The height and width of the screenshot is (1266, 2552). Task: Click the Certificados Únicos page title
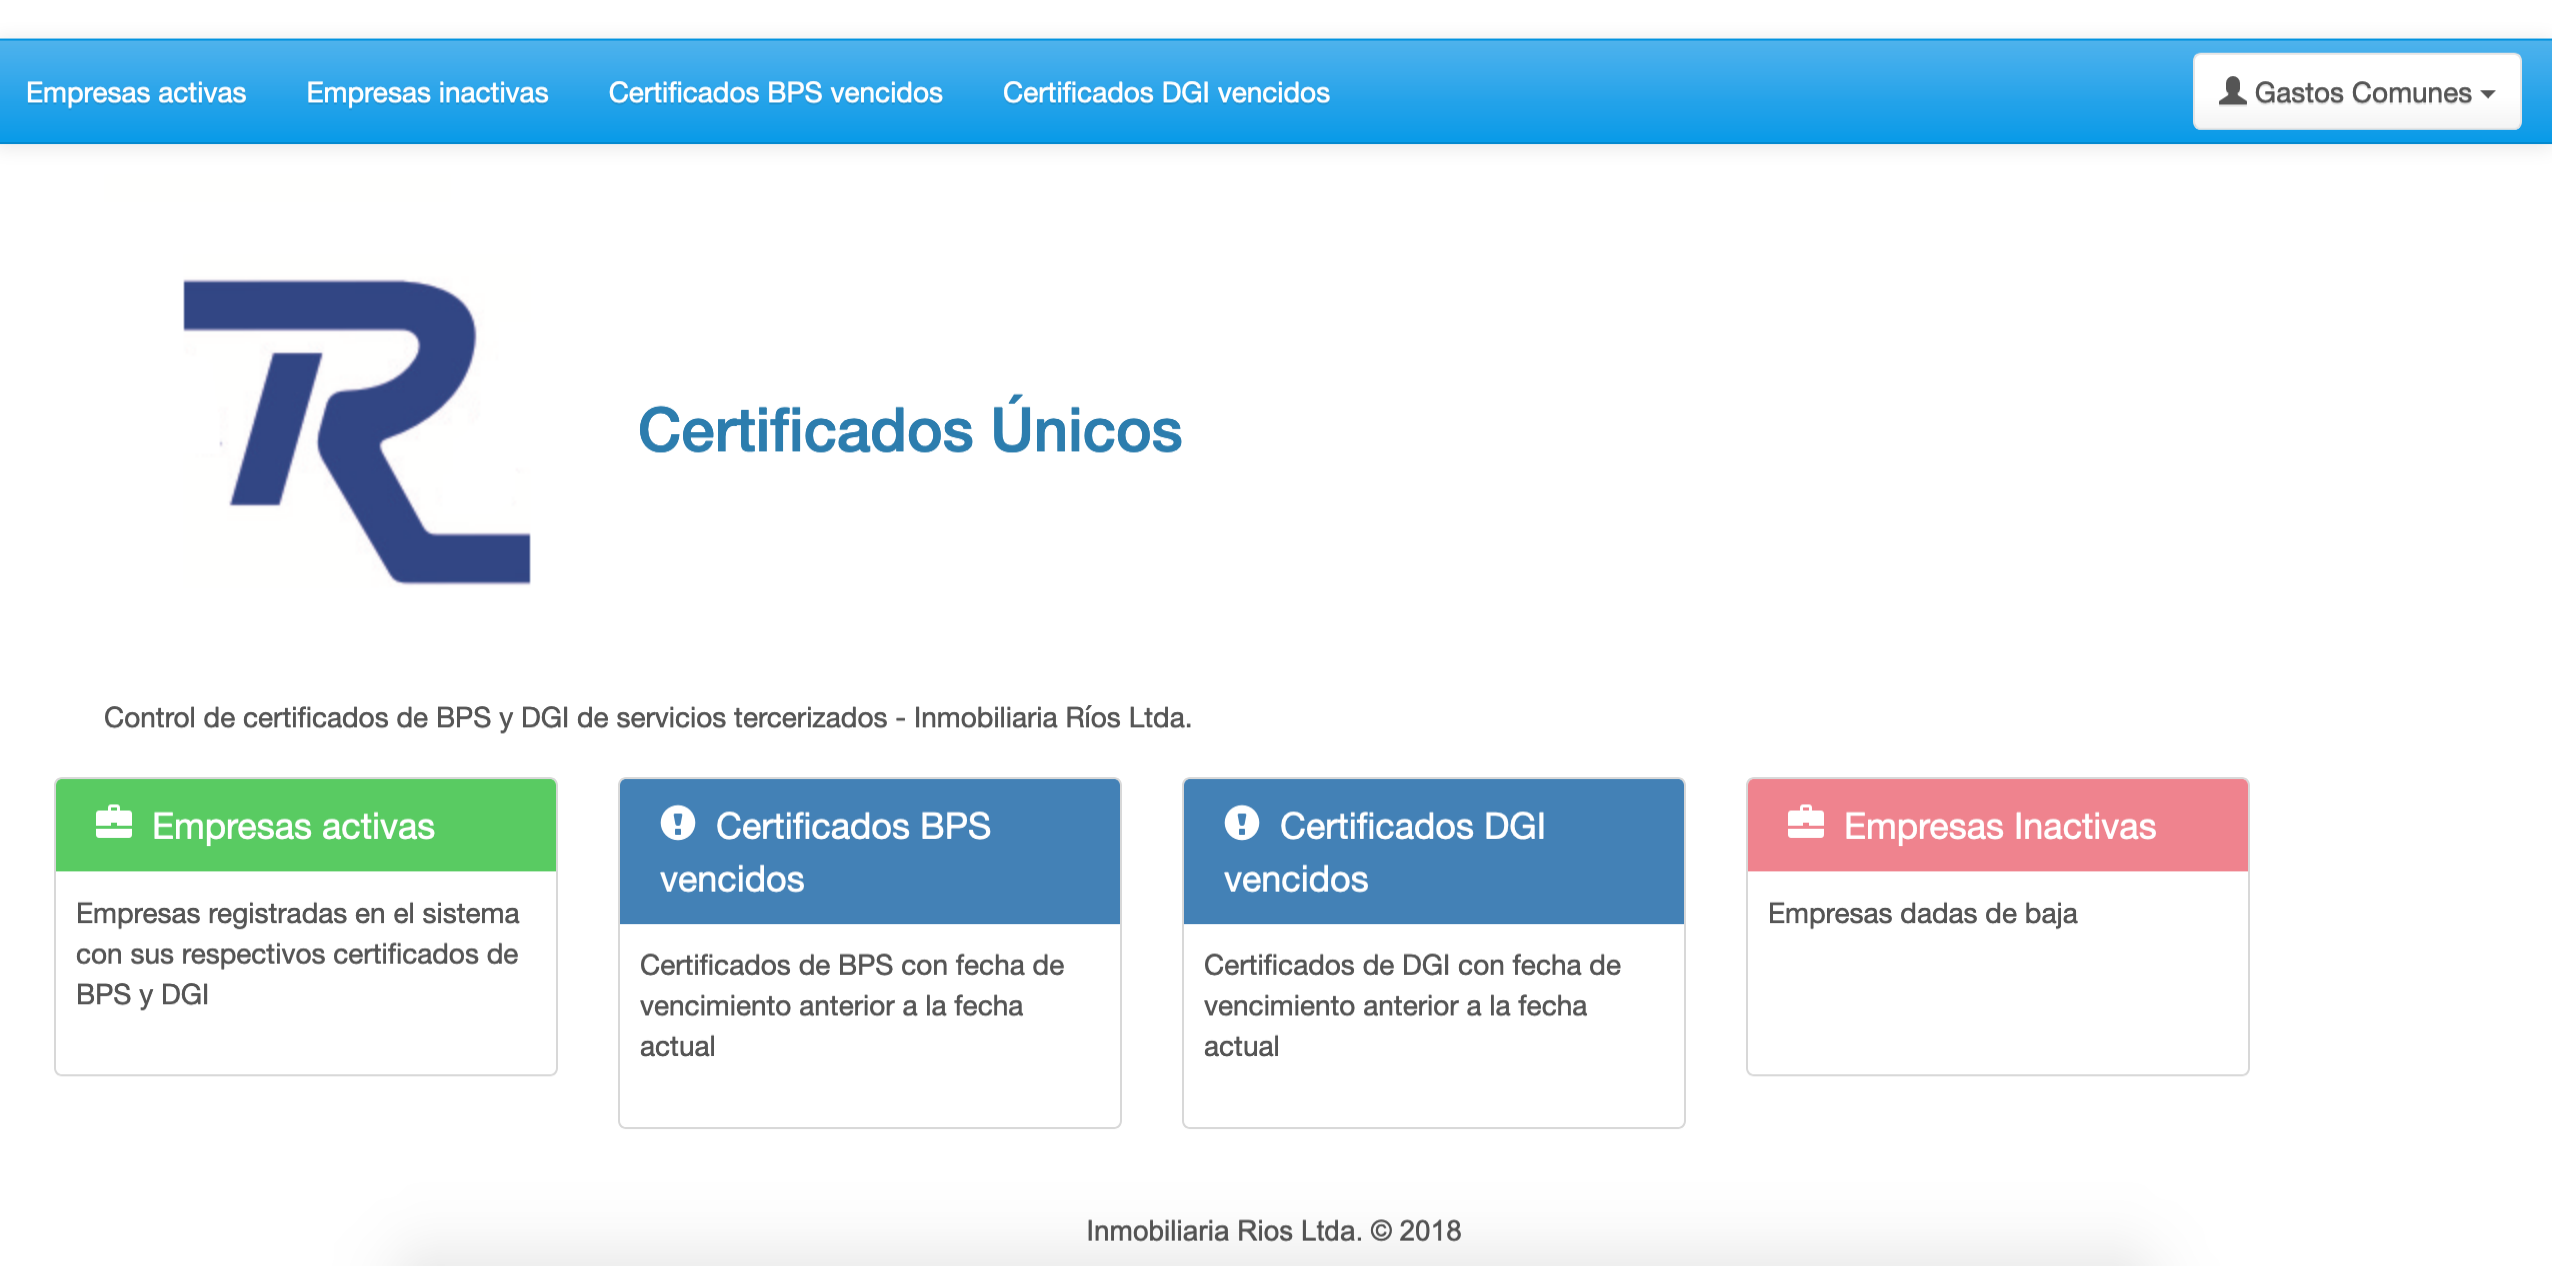pyautogui.click(x=910, y=430)
